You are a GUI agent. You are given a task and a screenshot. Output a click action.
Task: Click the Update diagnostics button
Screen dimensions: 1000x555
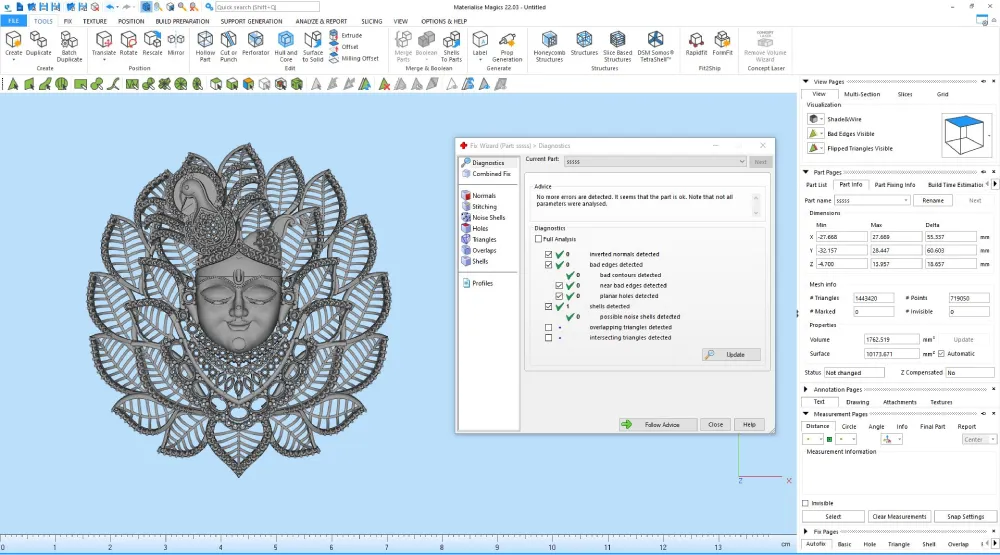coord(731,355)
